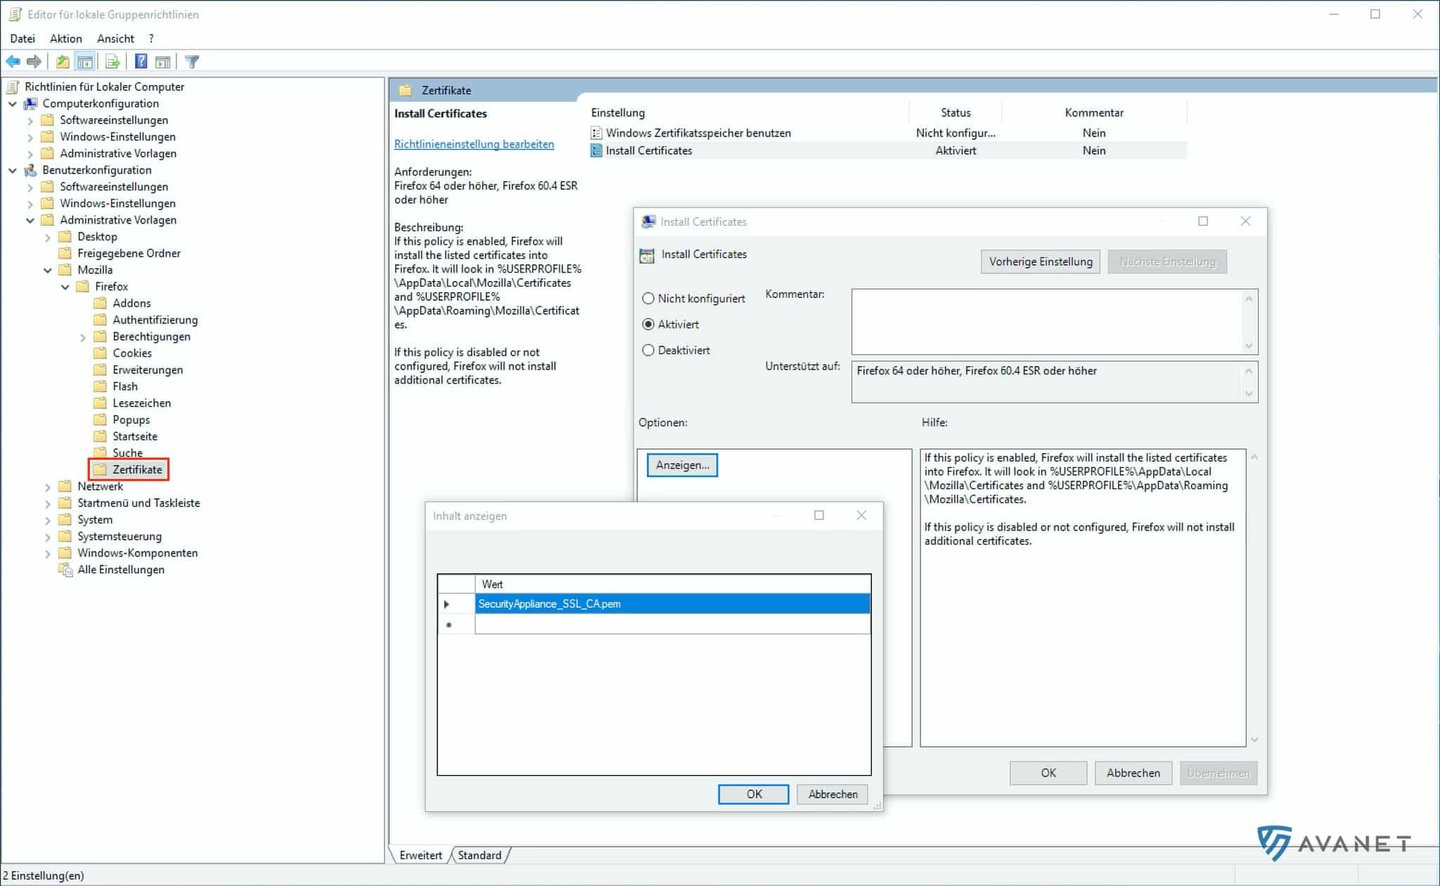This screenshot has width=1440, height=886.
Task: Open Help via the blue question-mark icon
Action: click(141, 62)
